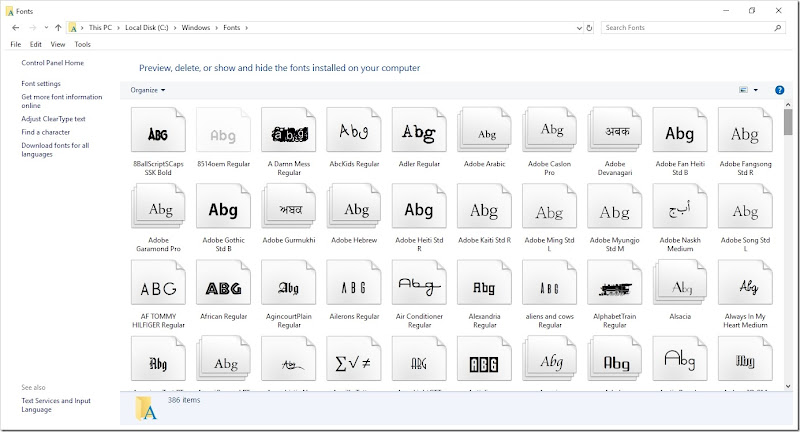The width and height of the screenshot is (800, 432).
Task: Select the Adobe Kaiti Std R font
Action: [485, 206]
